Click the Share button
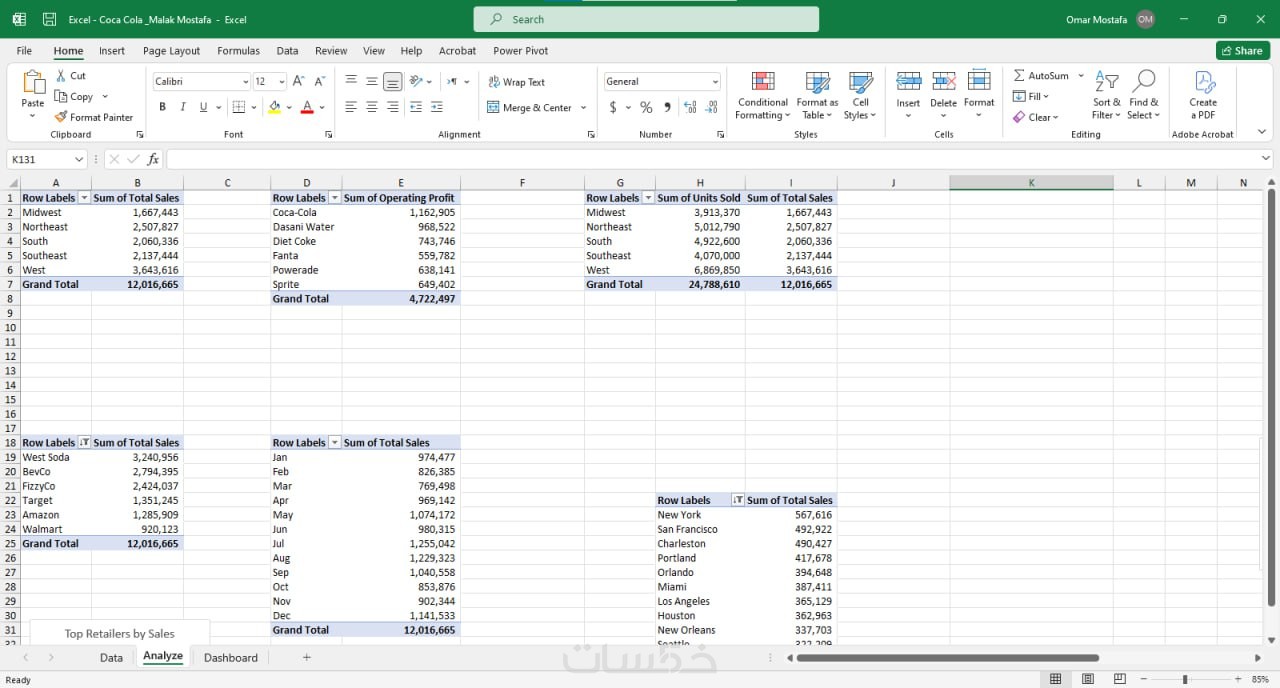Screen dimensions: 1280x688 [1243, 50]
